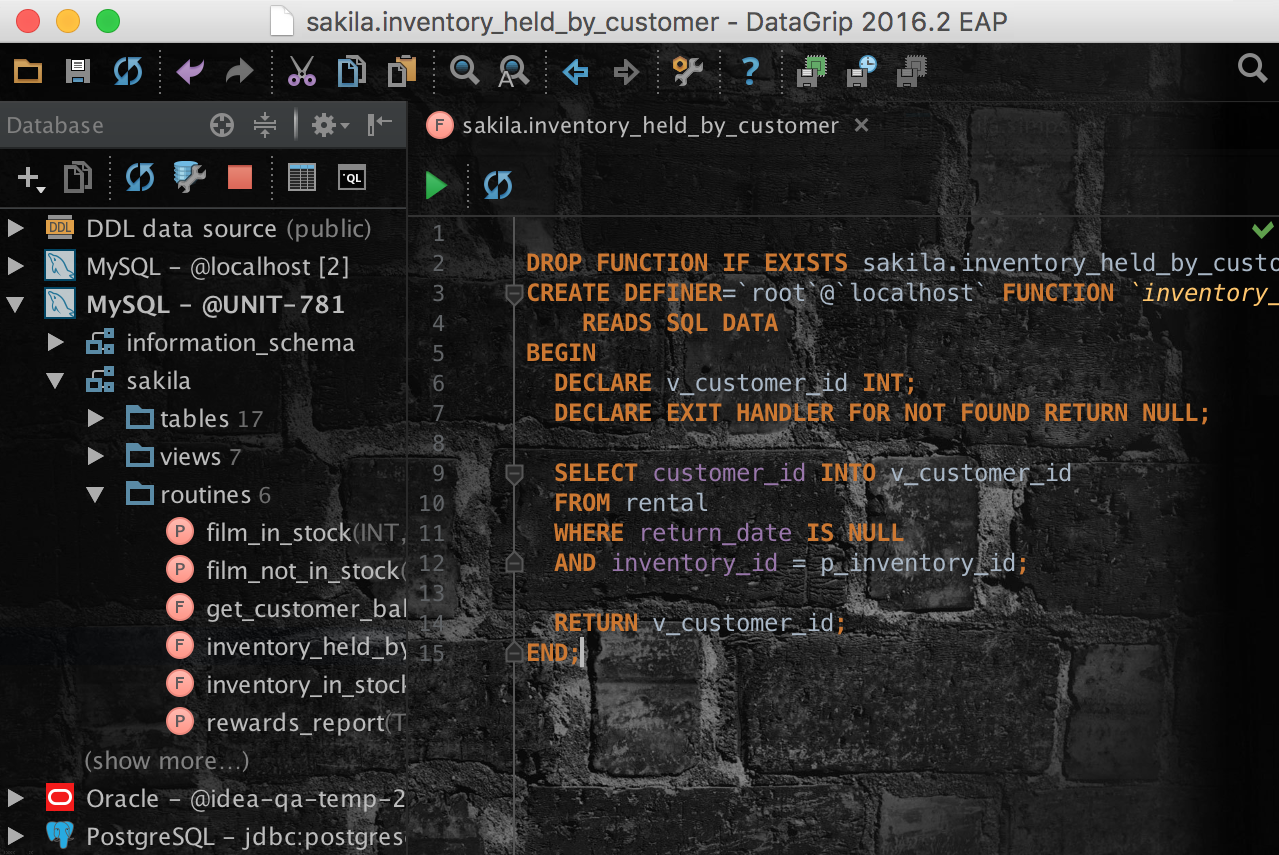Click the word BEGIN in the editor
The height and width of the screenshot is (855, 1279).
click(x=561, y=353)
